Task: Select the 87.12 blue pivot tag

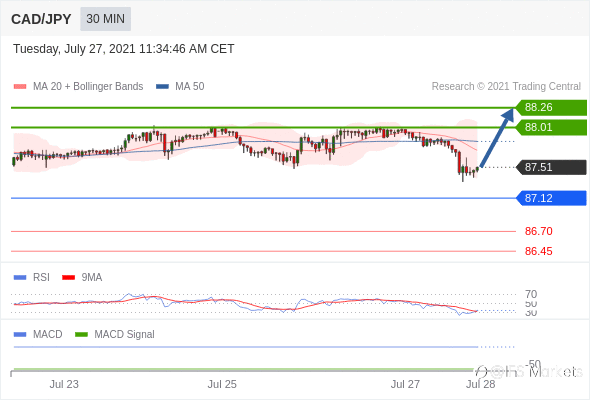Action: coord(551,198)
